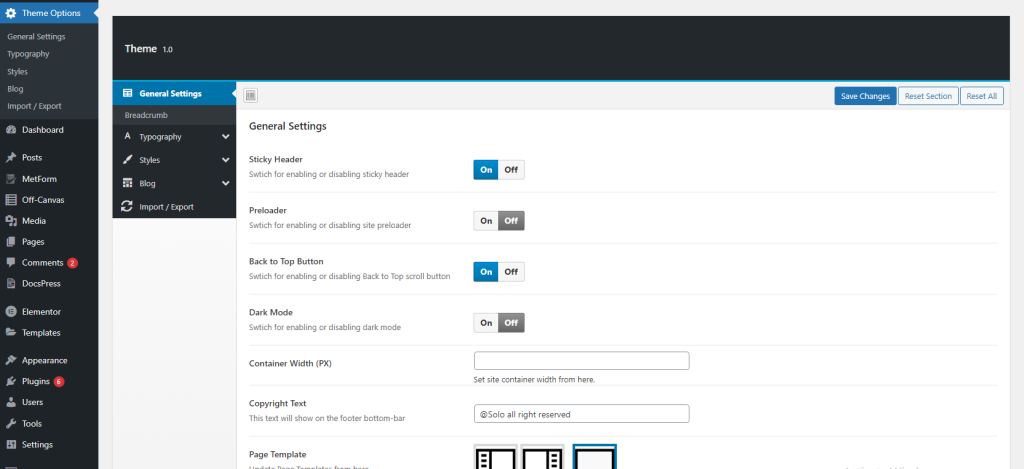Screen dimensions: 1024x469
Task: Click the Reset Section button
Action: tap(926, 96)
